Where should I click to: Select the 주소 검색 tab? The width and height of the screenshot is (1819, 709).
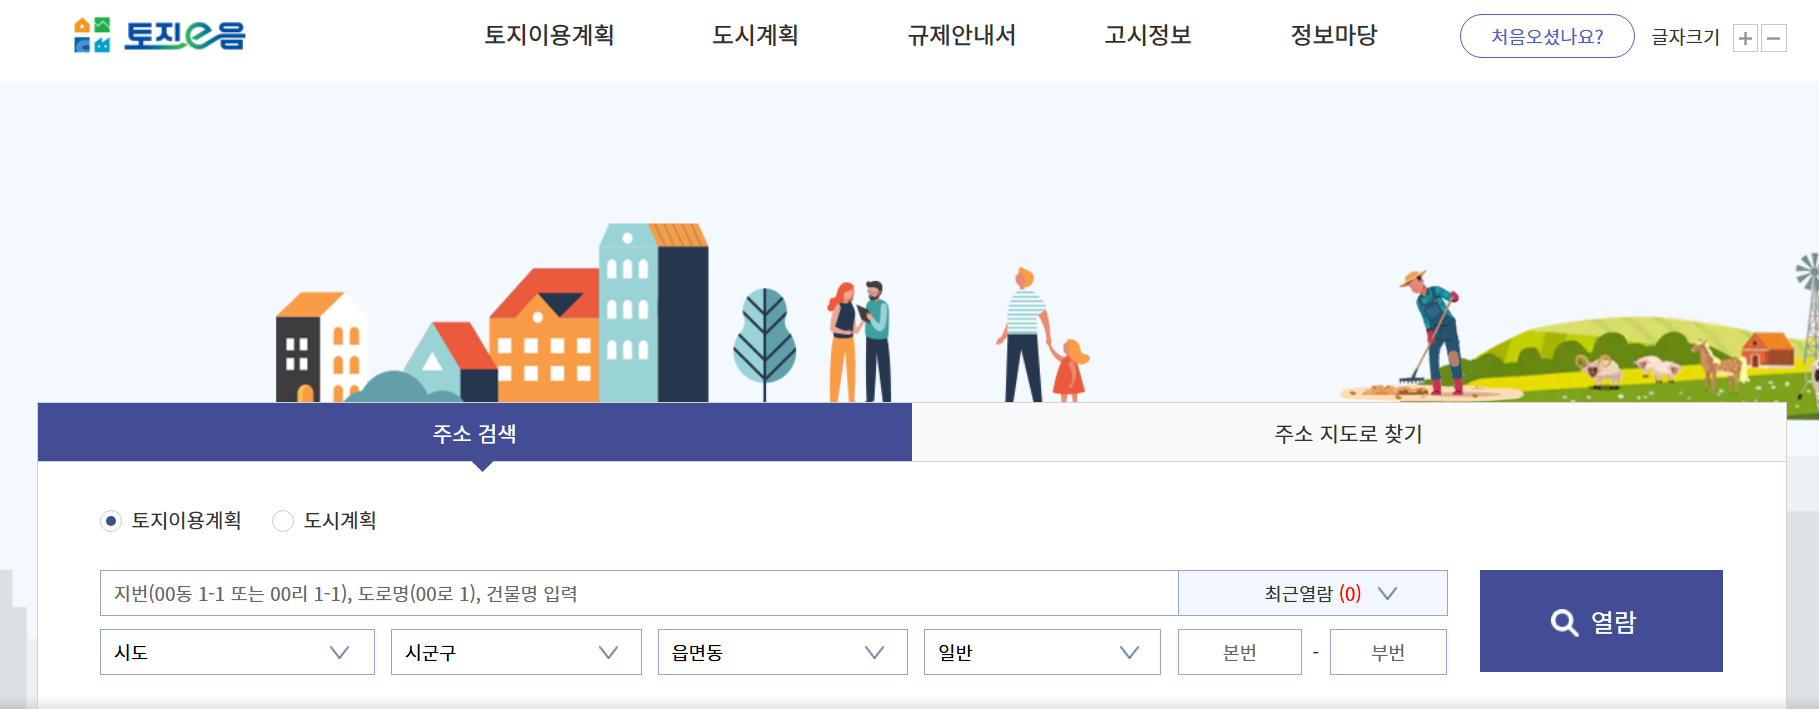[x=474, y=434]
